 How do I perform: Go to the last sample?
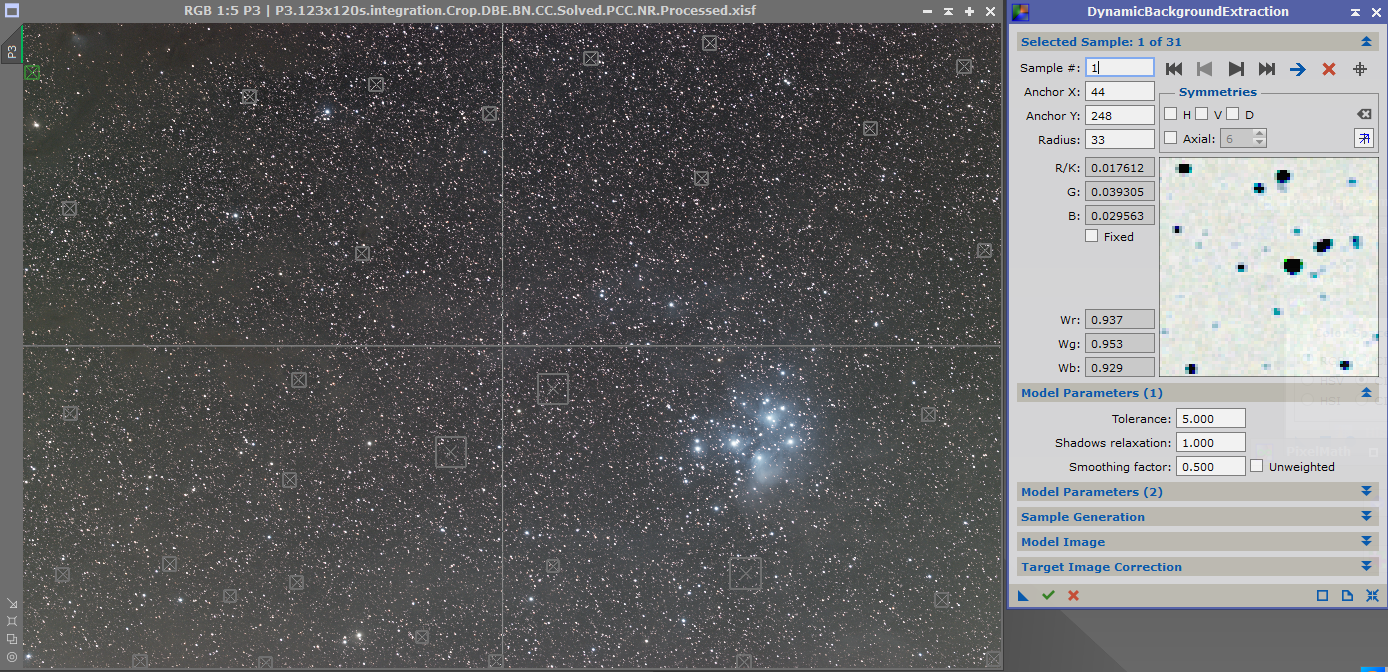coord(1266,69)
